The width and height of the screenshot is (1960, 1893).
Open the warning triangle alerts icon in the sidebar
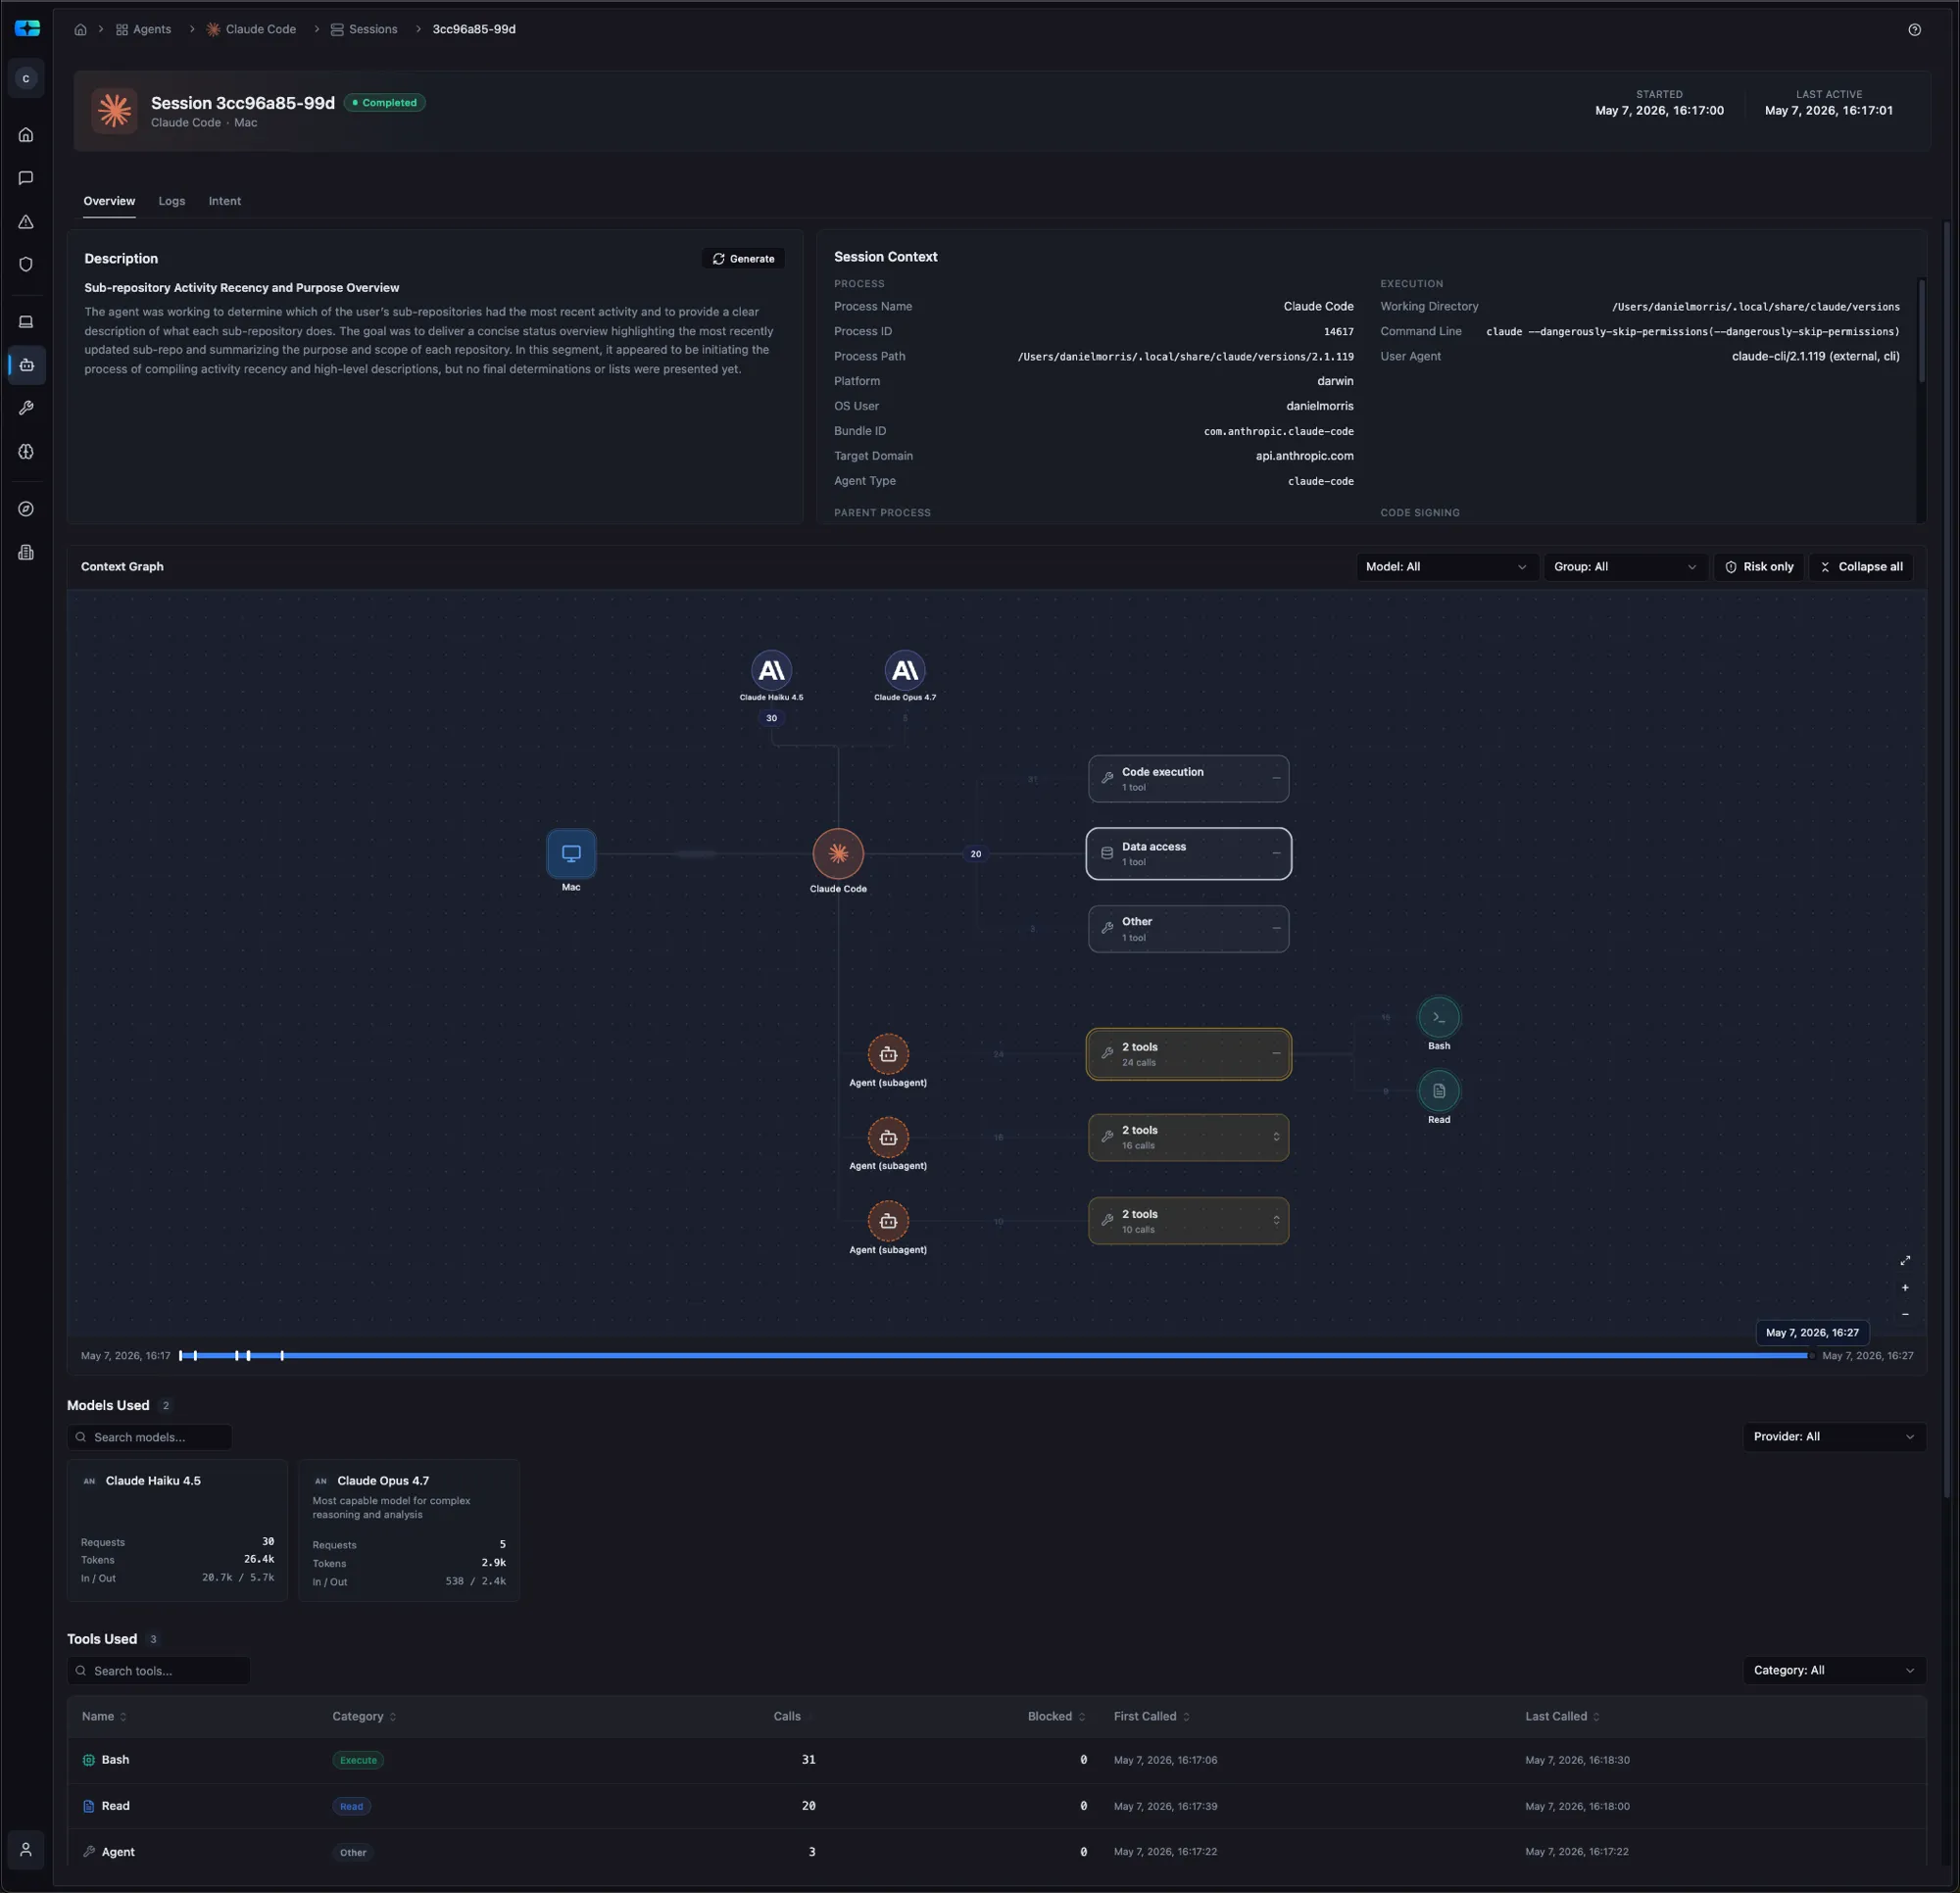pyautogui.click(x=26, y=222)
